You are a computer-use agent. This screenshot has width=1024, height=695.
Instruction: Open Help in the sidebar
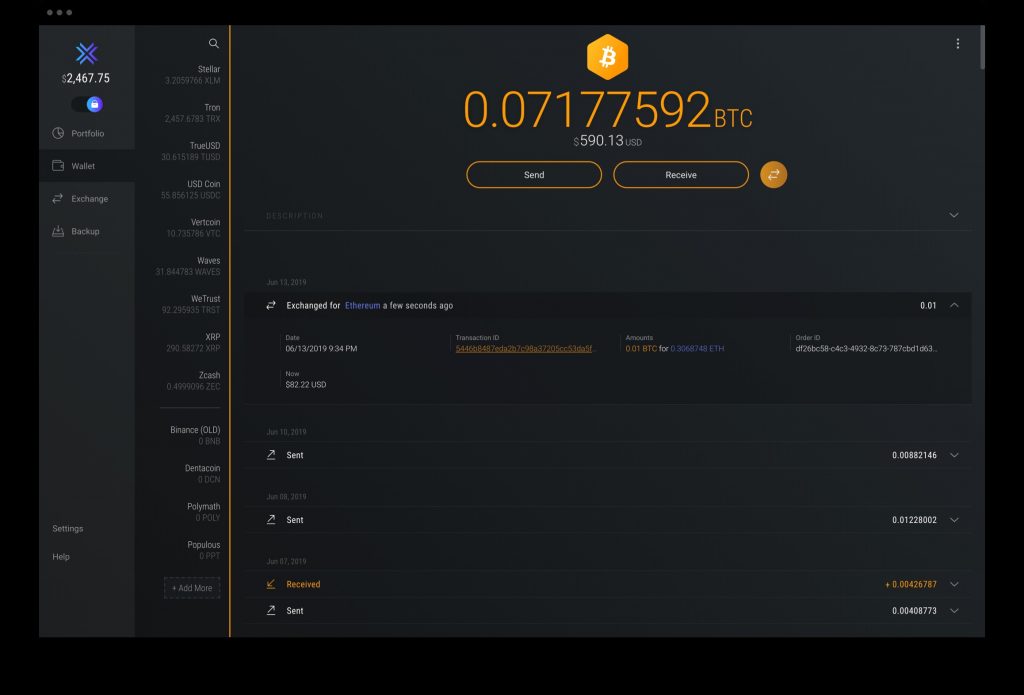click(61, 557)
